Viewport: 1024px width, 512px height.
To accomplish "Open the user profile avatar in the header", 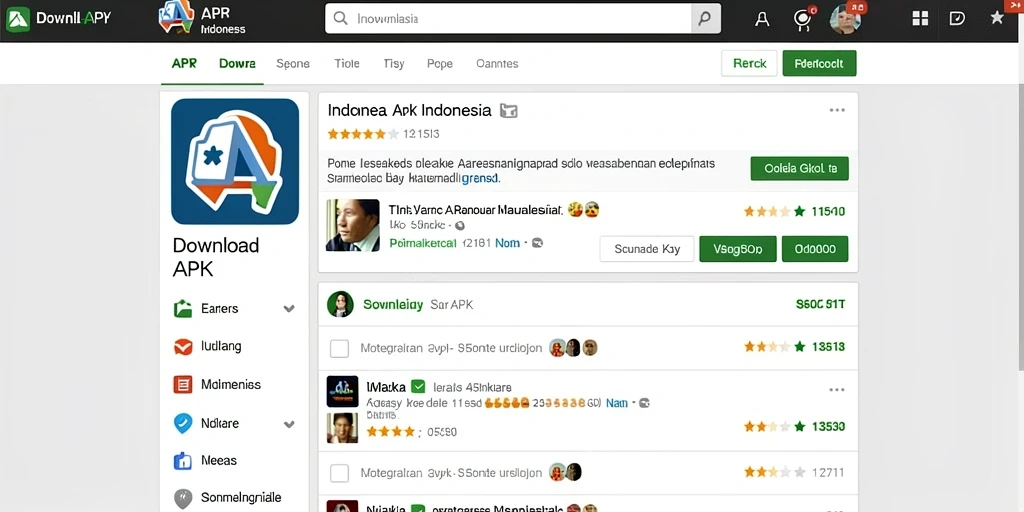I will coord(845,20).
